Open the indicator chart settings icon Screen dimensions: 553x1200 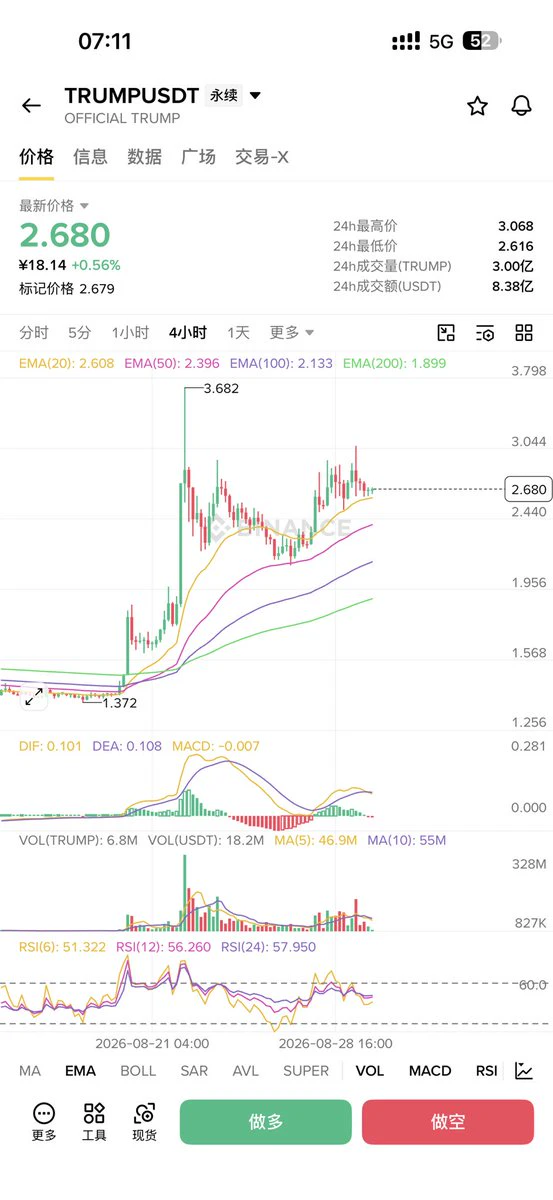point(524,1071)
